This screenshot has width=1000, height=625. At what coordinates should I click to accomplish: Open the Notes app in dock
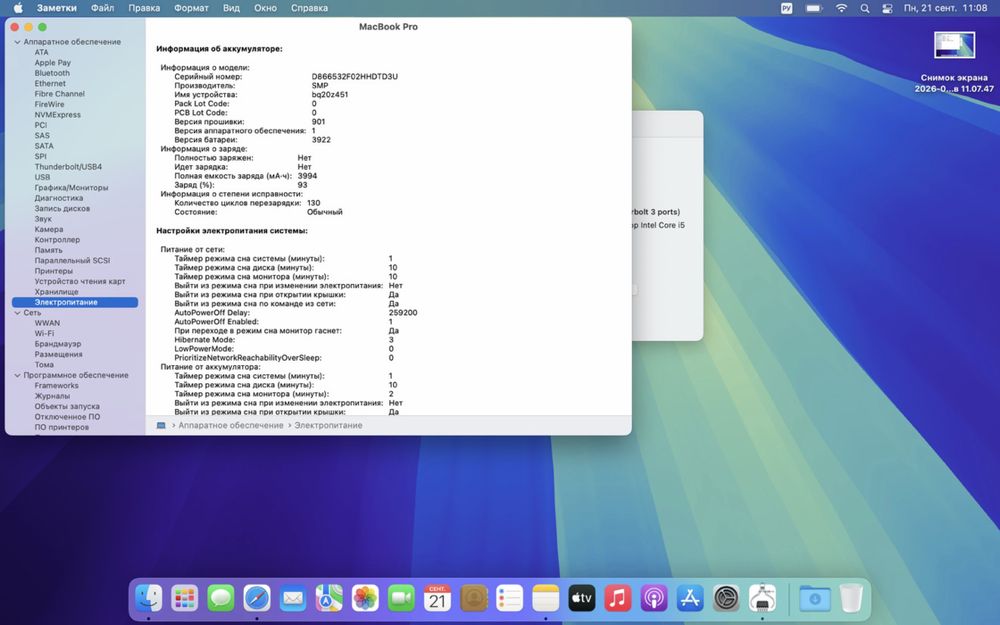(x=545, y=598)
